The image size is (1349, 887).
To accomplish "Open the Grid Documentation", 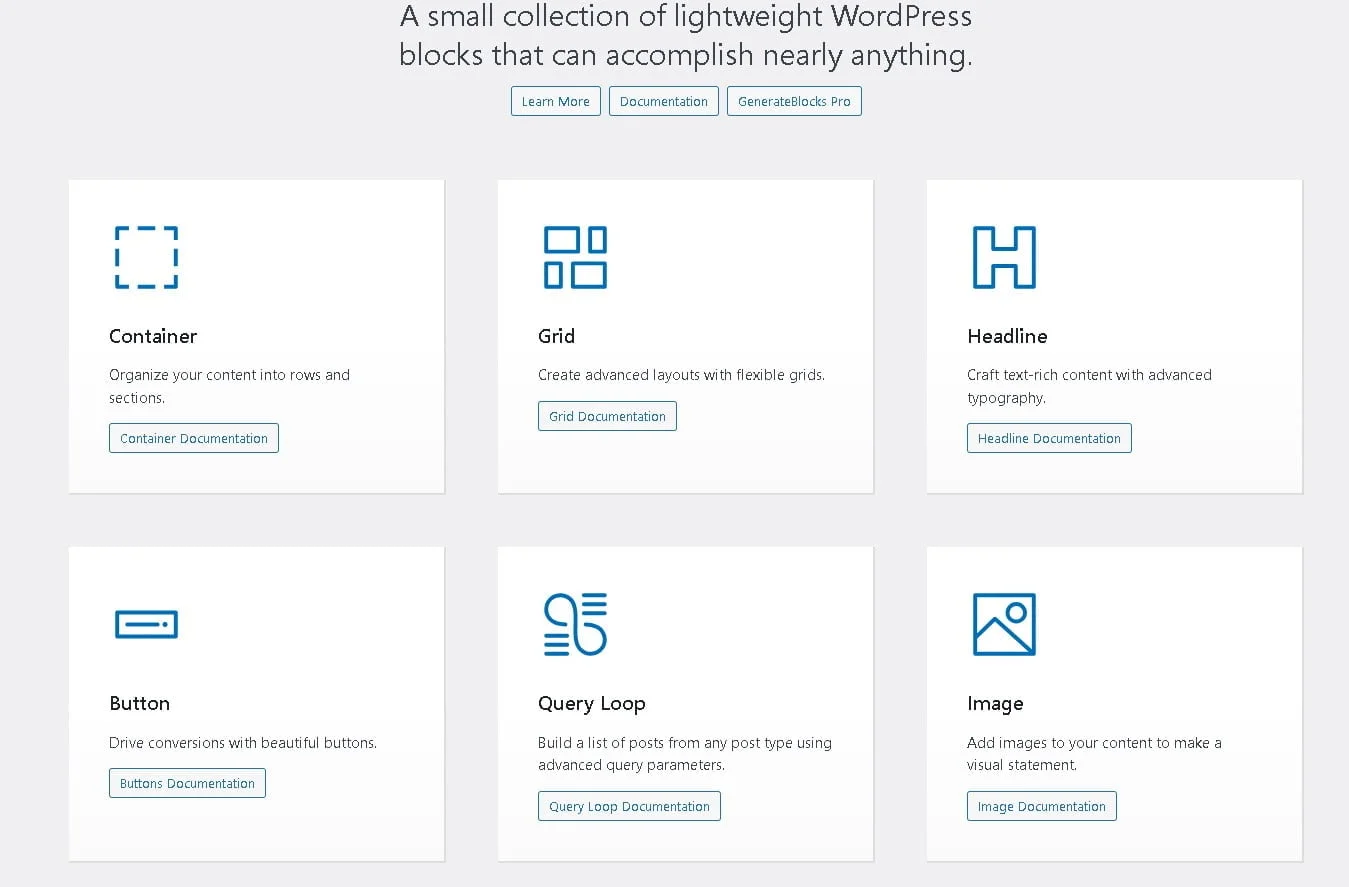I will [607, 415].
